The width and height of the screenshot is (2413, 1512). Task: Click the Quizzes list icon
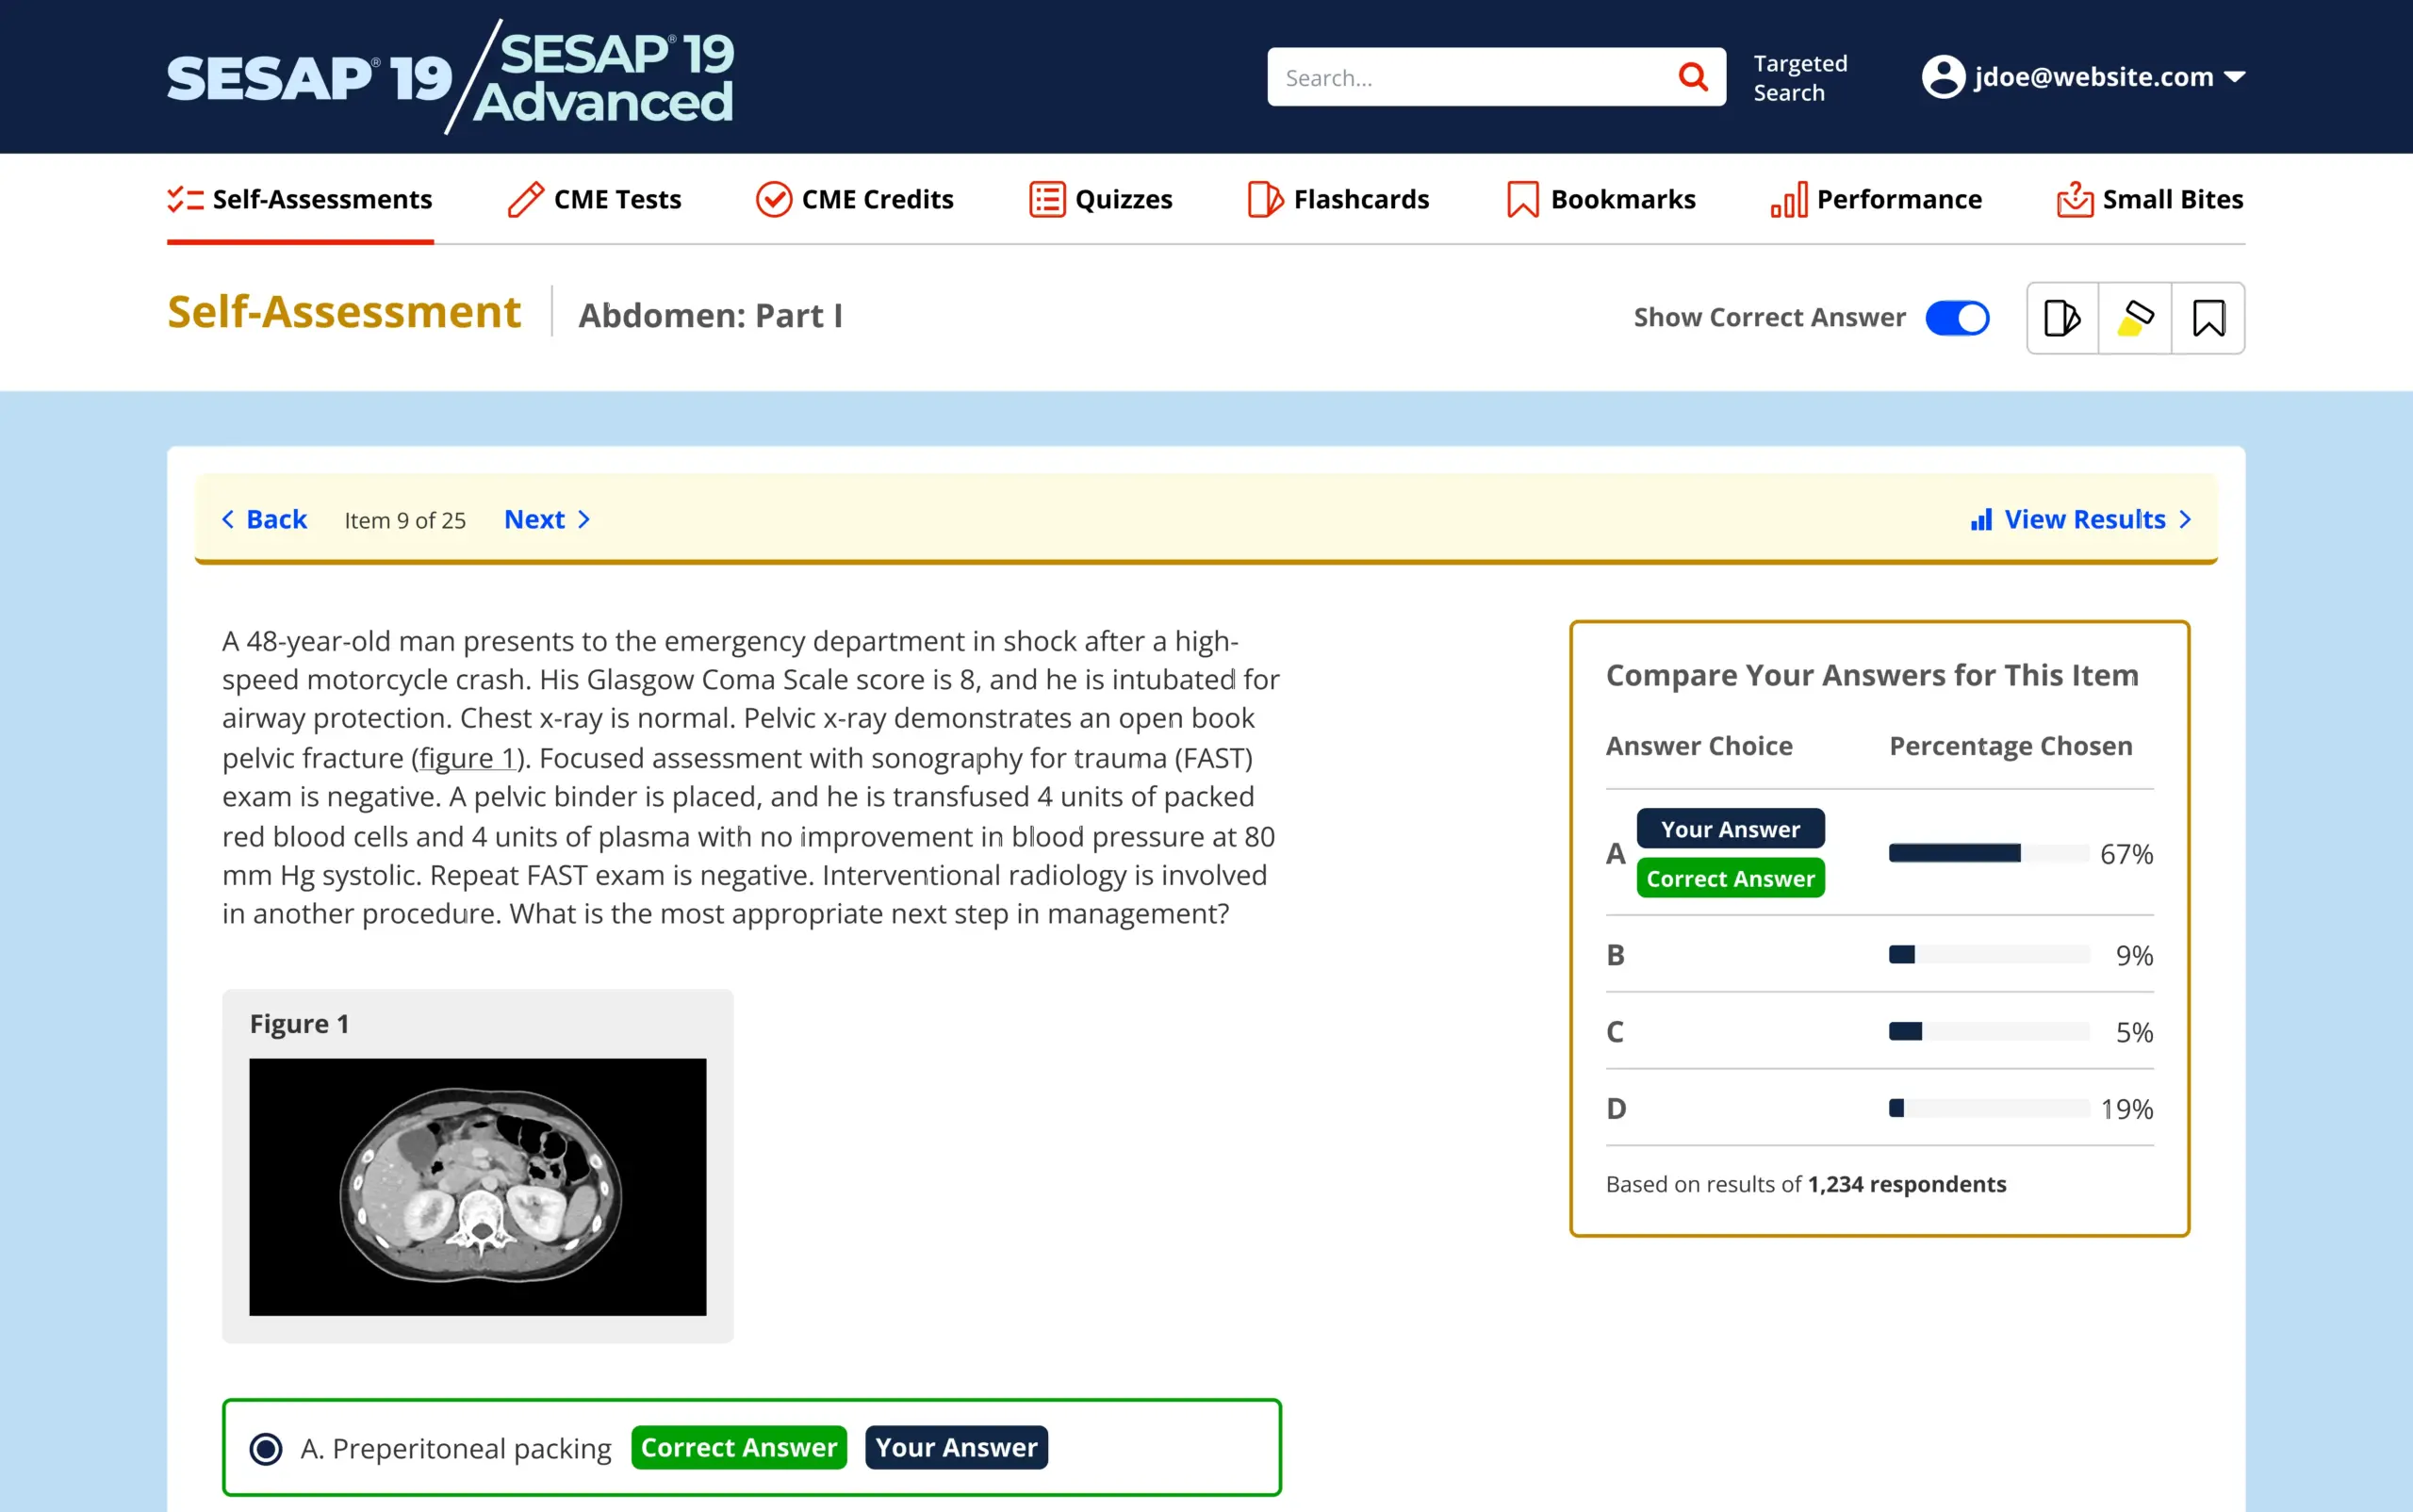(1047, 199)
